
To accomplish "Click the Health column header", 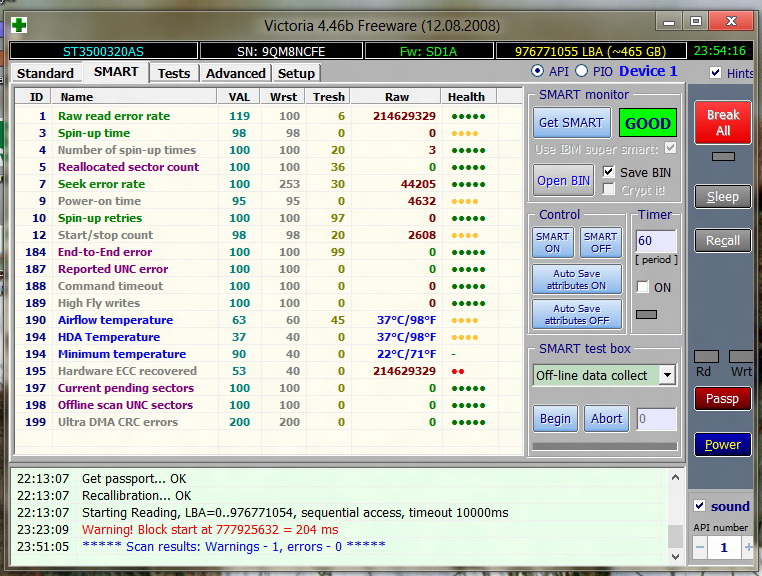I will [x=466, y=97].
